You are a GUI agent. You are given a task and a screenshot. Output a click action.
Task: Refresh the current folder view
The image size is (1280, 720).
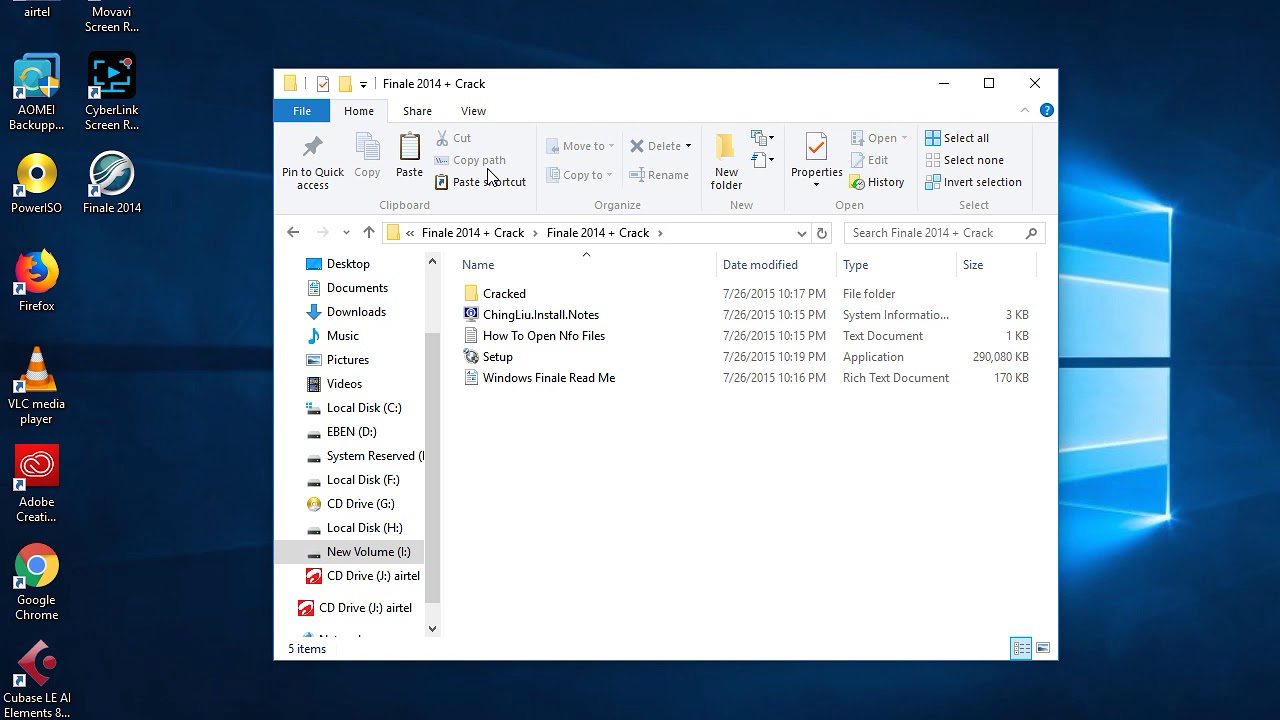coord(822,233)
